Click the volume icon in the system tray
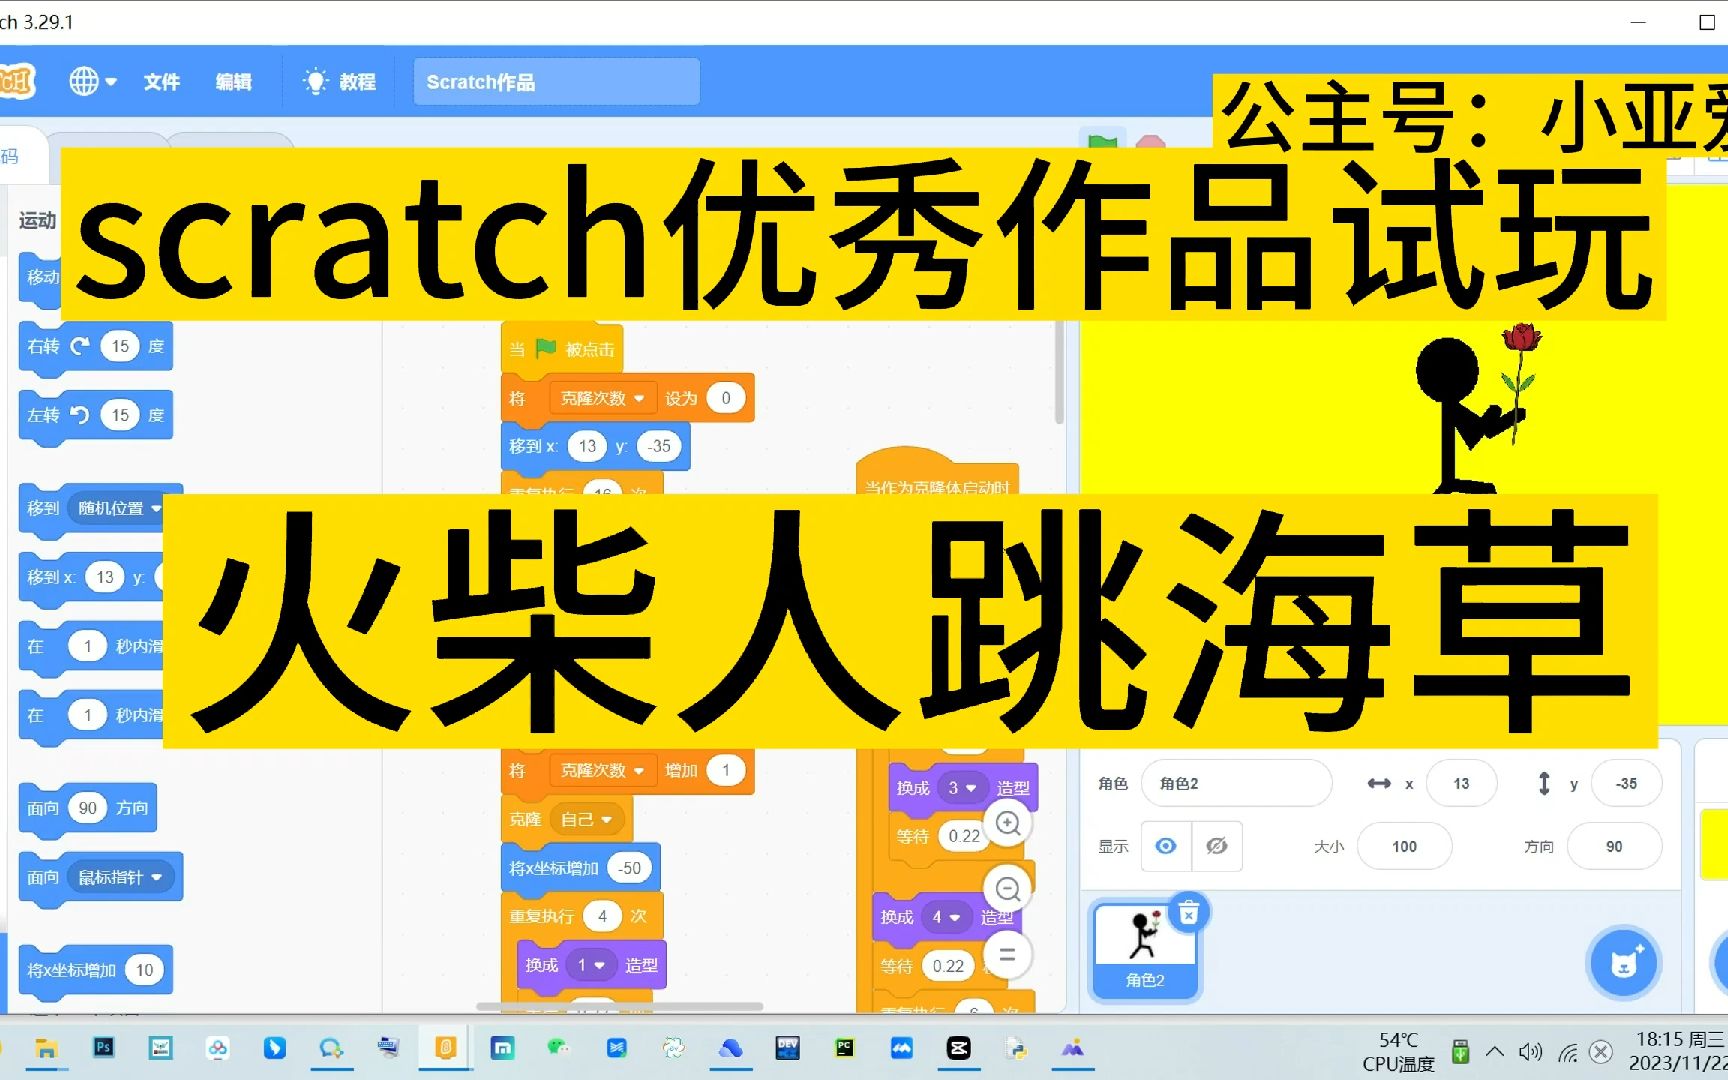The height and width of the screenshot is (1080, 1728). pos(1530,1052)
